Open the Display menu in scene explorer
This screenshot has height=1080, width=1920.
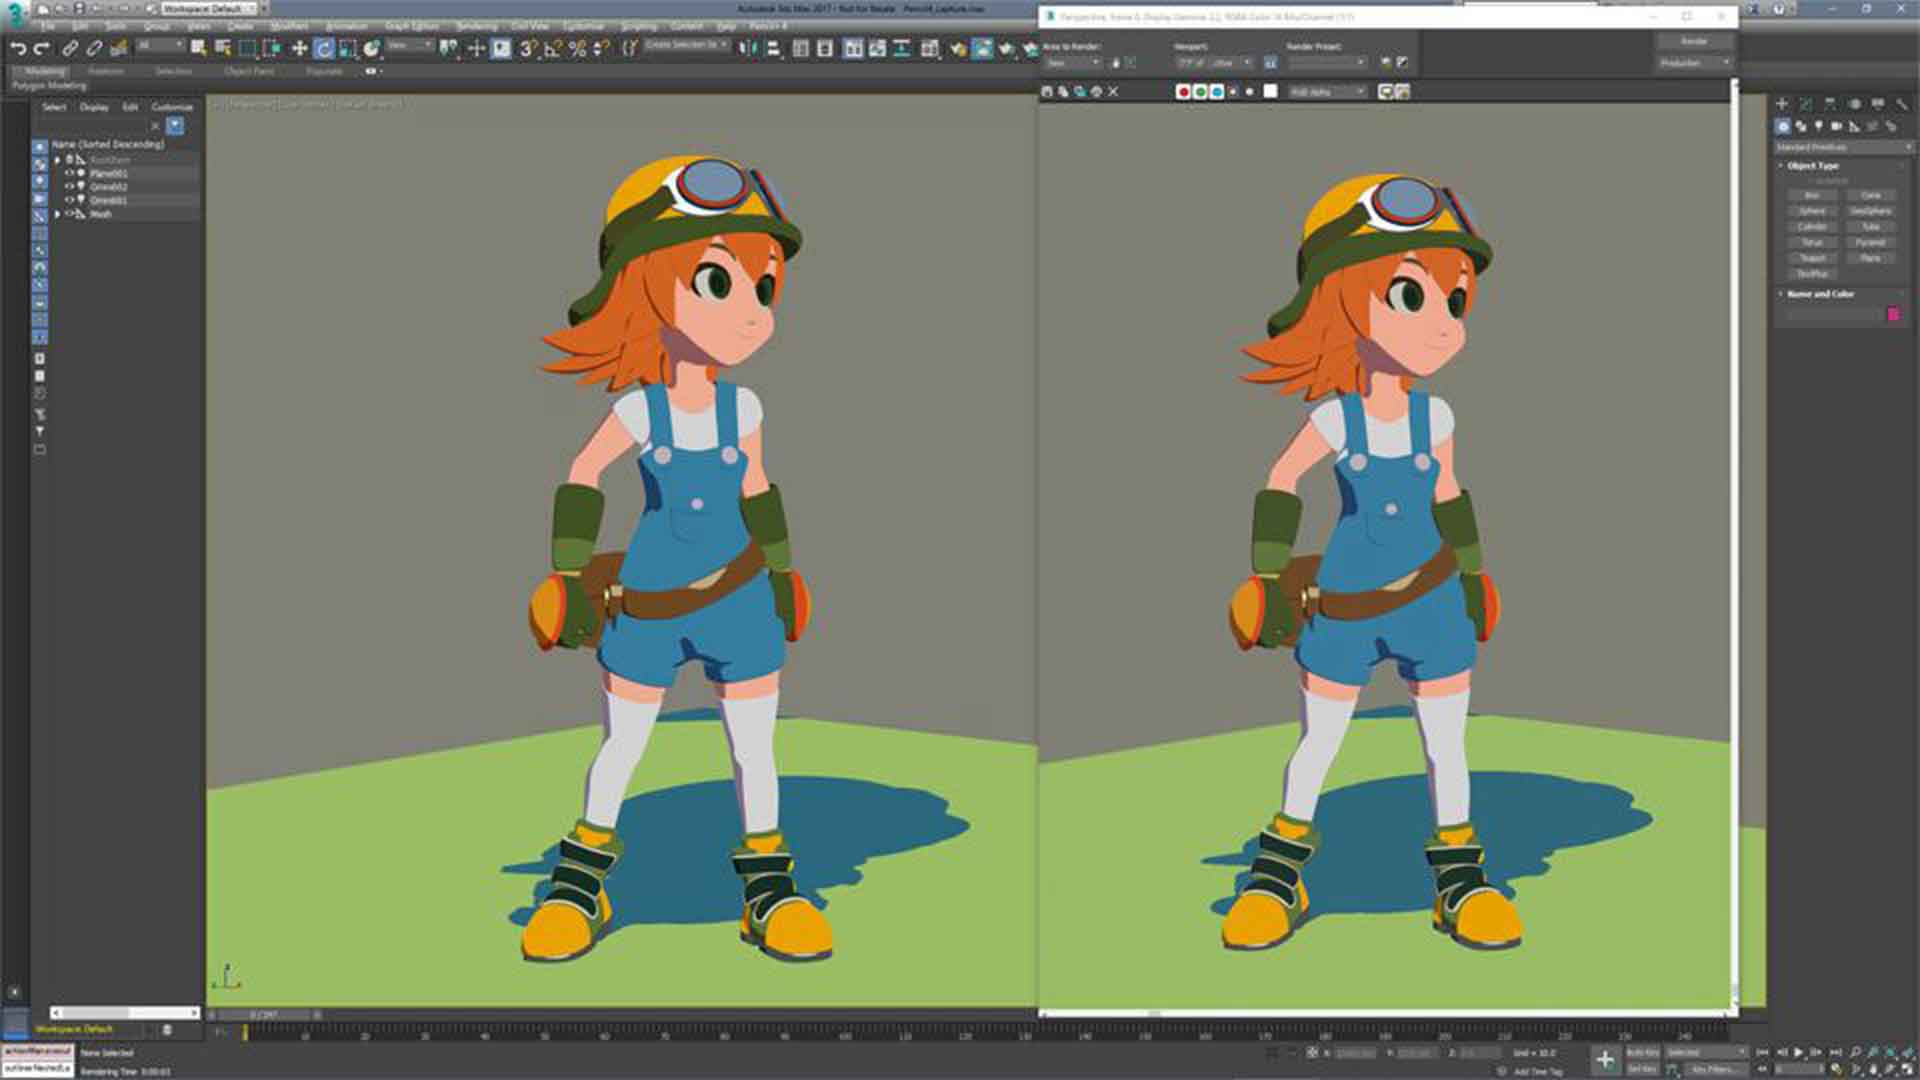coord(94,107)
